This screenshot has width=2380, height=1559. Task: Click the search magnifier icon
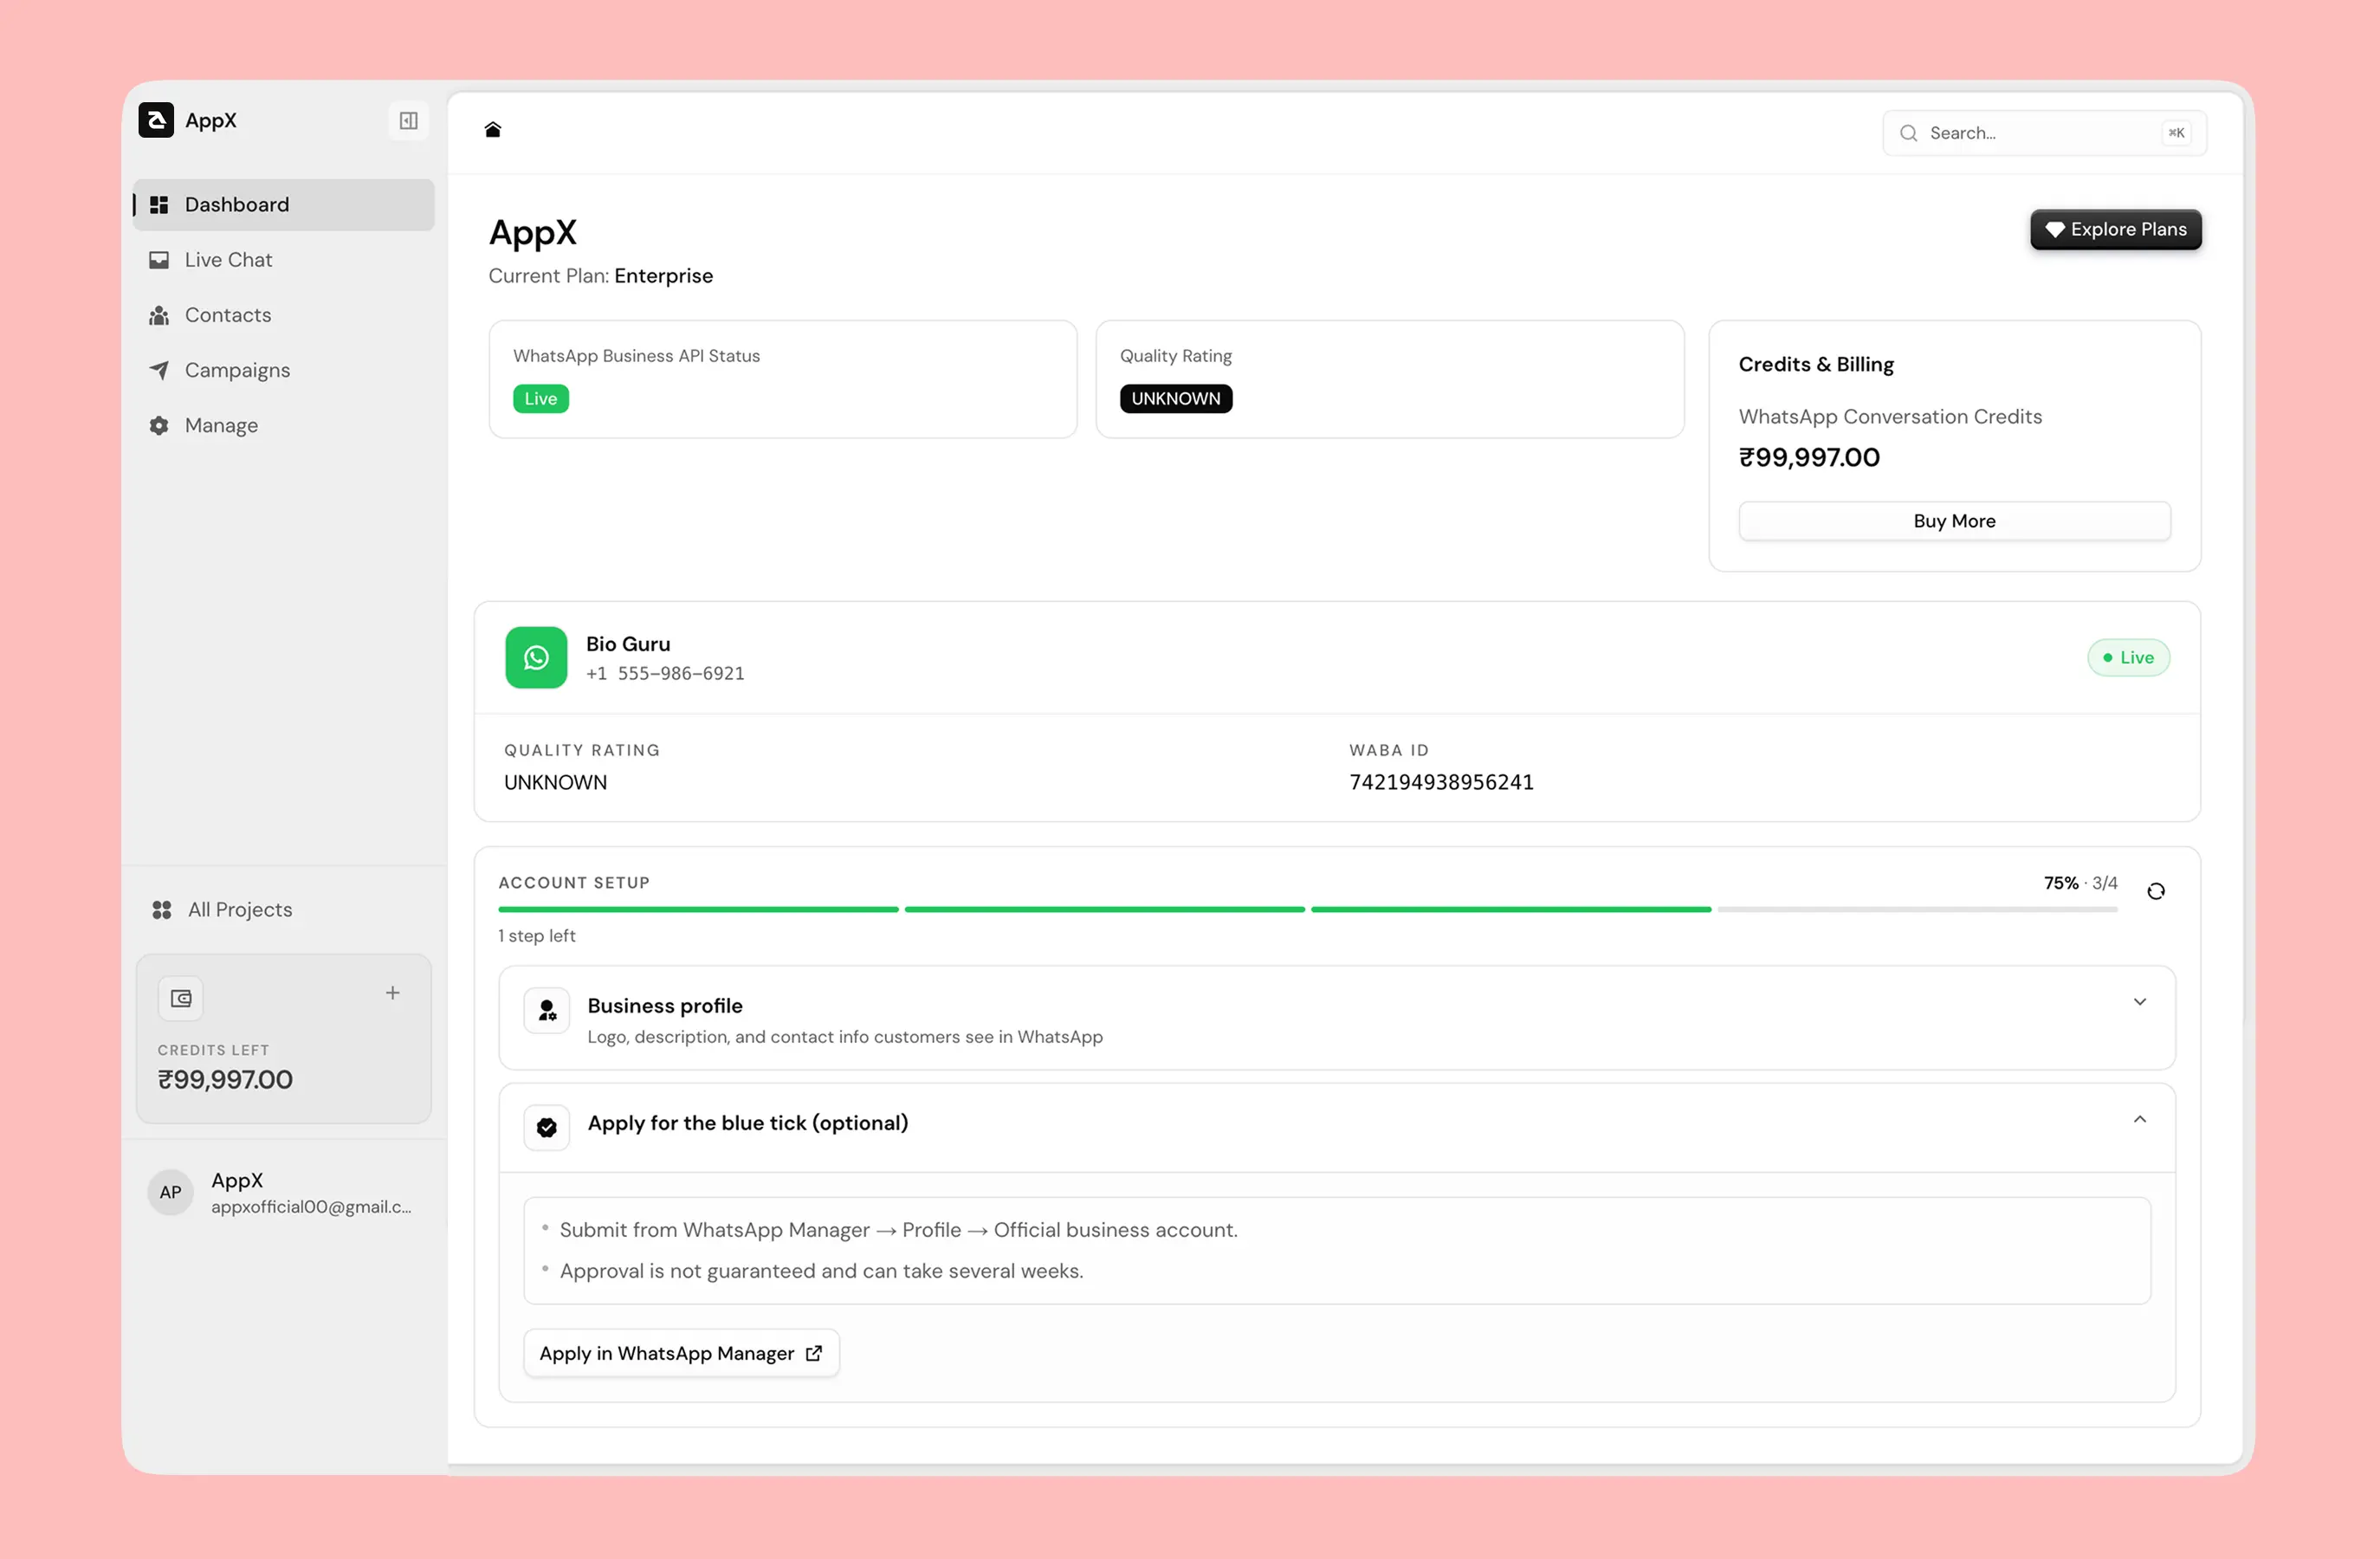[x=1908, y=133]
